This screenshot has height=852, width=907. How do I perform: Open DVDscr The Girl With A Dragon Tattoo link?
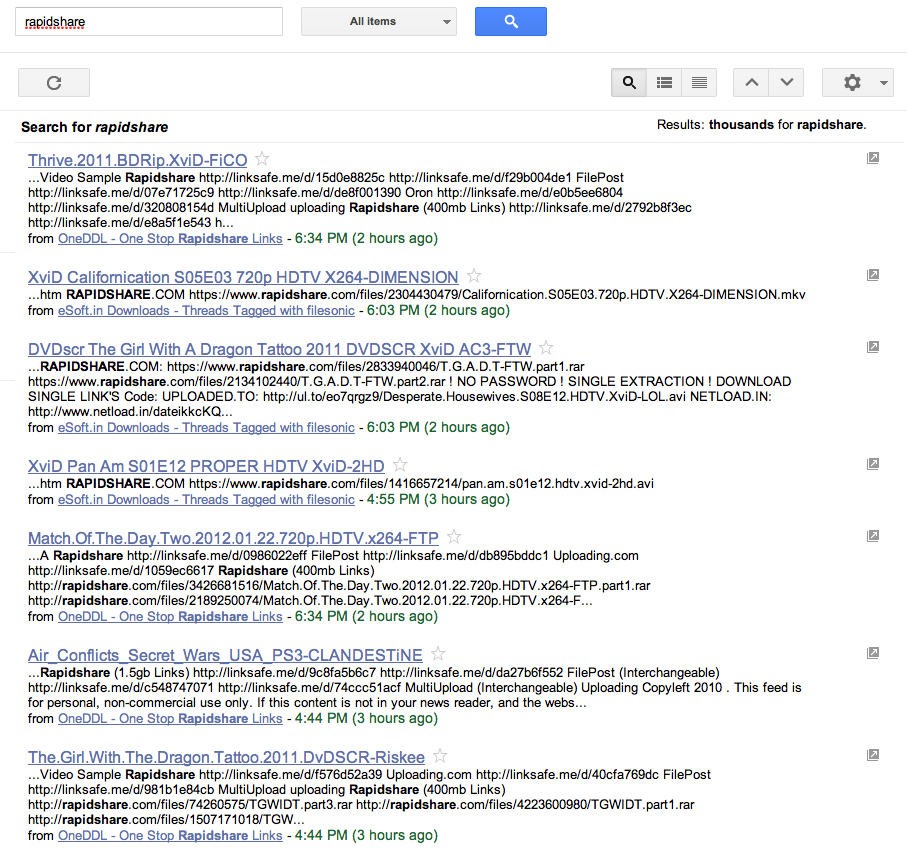(279, 349)
